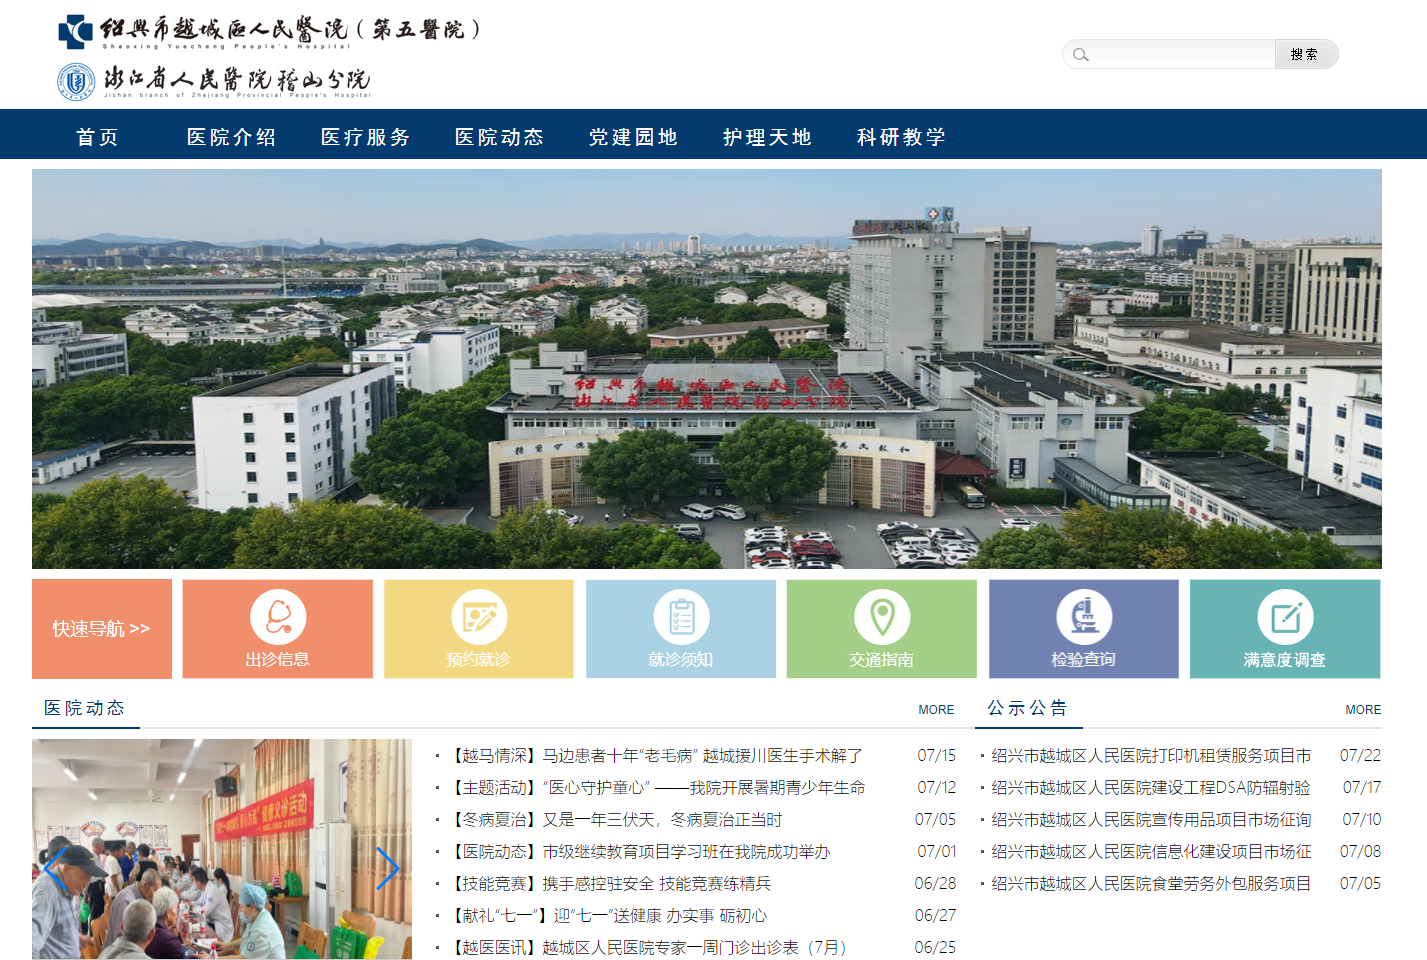Open notice 宣传用品项目市场征询
The width and height of the screenshot is (1427, 960).
coord(1151,820)
